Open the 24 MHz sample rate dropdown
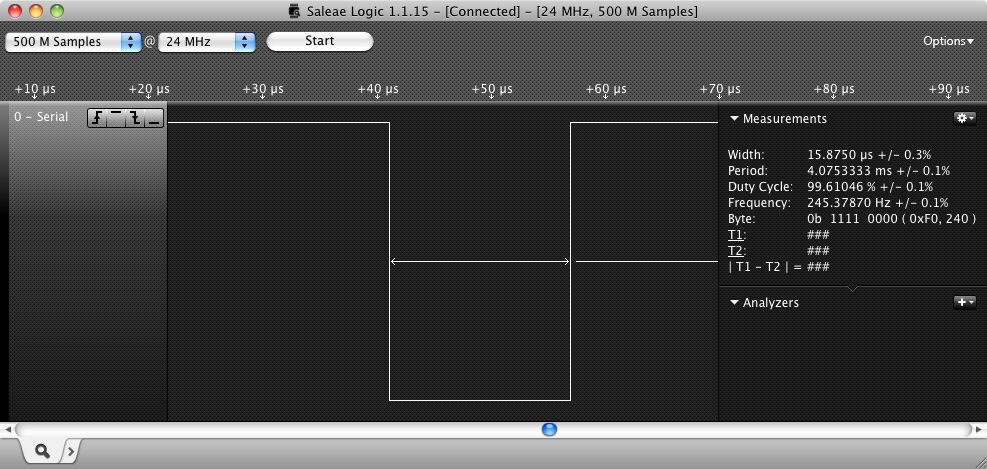987x469 pixels. [x=207, y=42]
